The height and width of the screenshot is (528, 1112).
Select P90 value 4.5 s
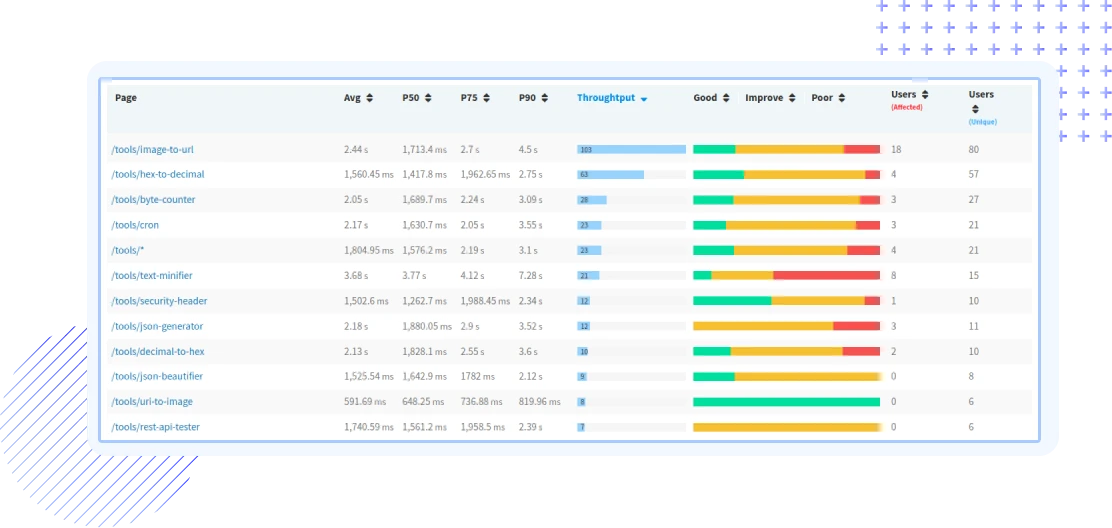click(x=528, y=150)
